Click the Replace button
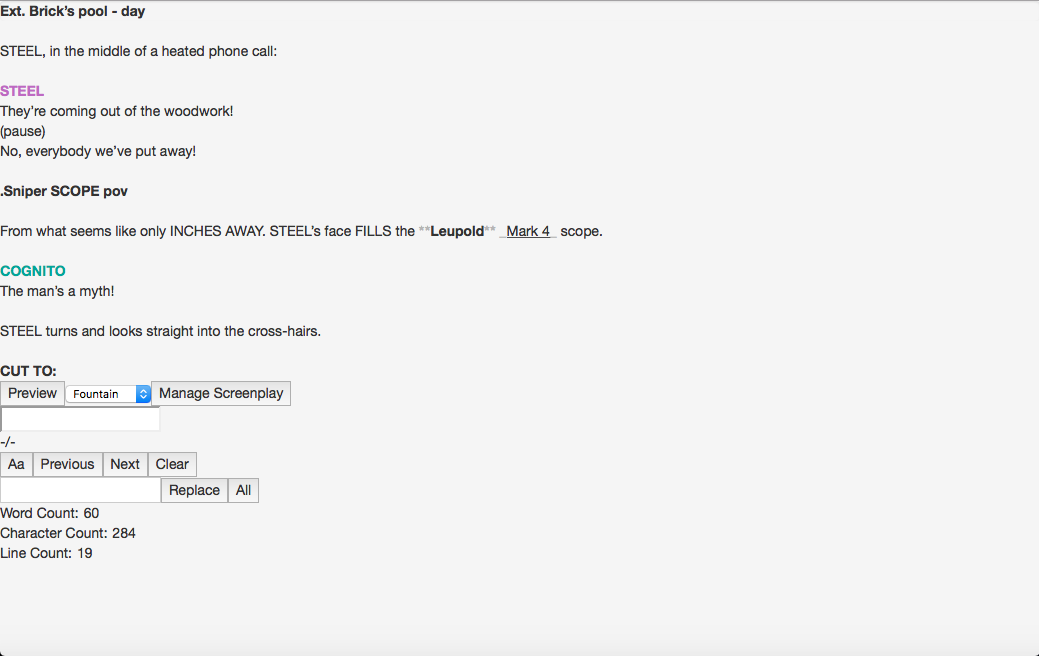1039x656 pixels. 195,490
